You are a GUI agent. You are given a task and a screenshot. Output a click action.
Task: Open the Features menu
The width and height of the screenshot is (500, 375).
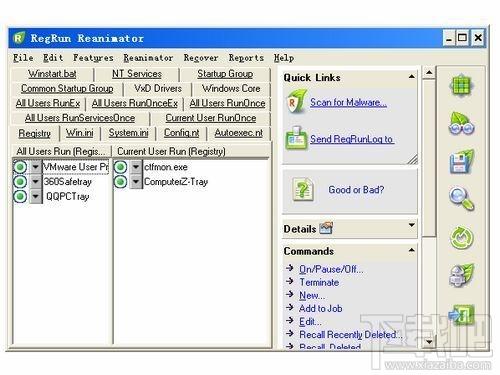(93, 58)
